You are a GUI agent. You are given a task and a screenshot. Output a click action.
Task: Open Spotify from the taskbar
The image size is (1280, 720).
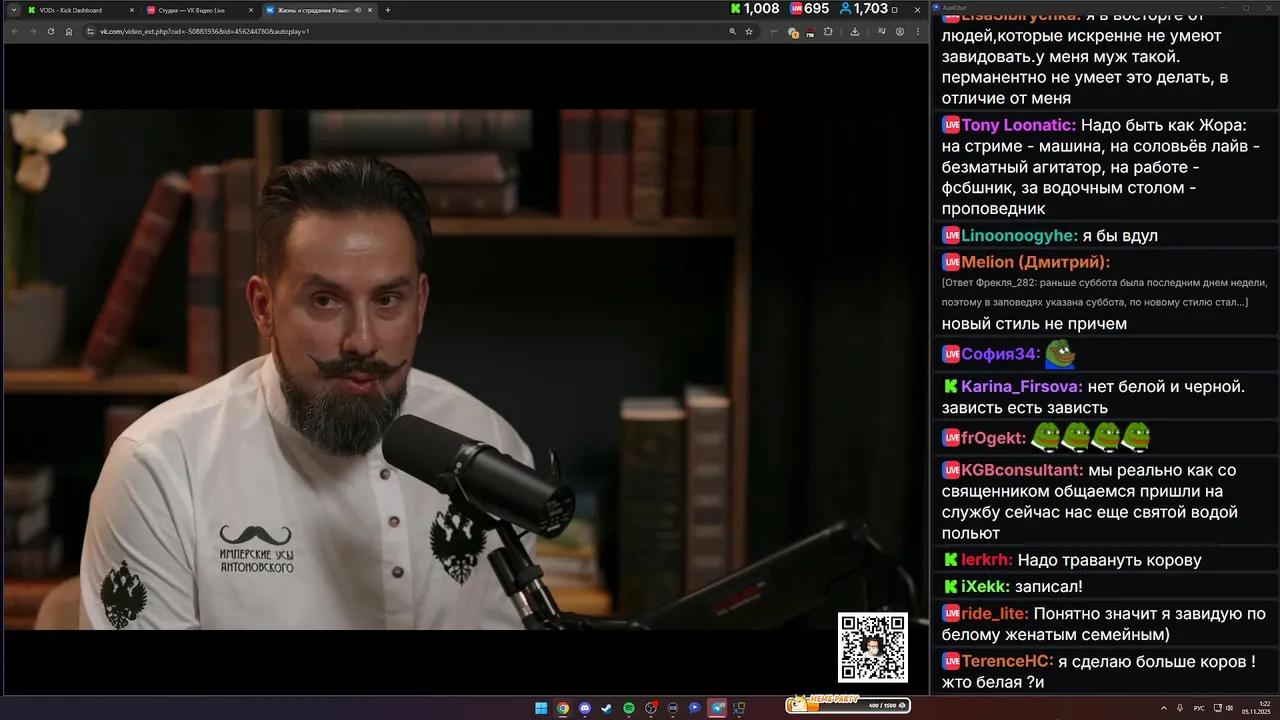pos(629,708)
